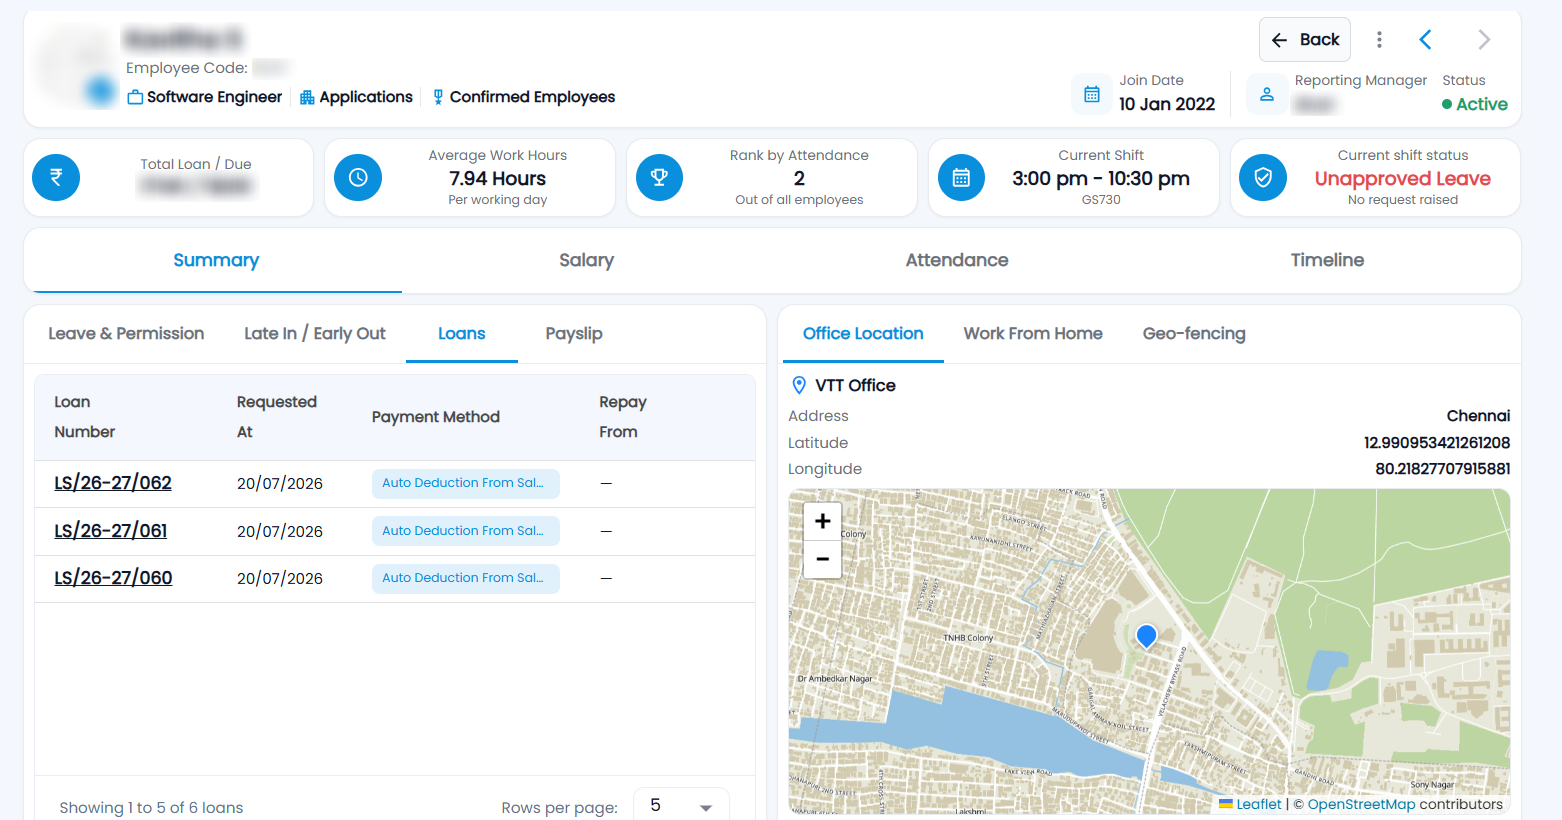
Task: Open loan LS/26-27/062
Action: pos(113,483)
